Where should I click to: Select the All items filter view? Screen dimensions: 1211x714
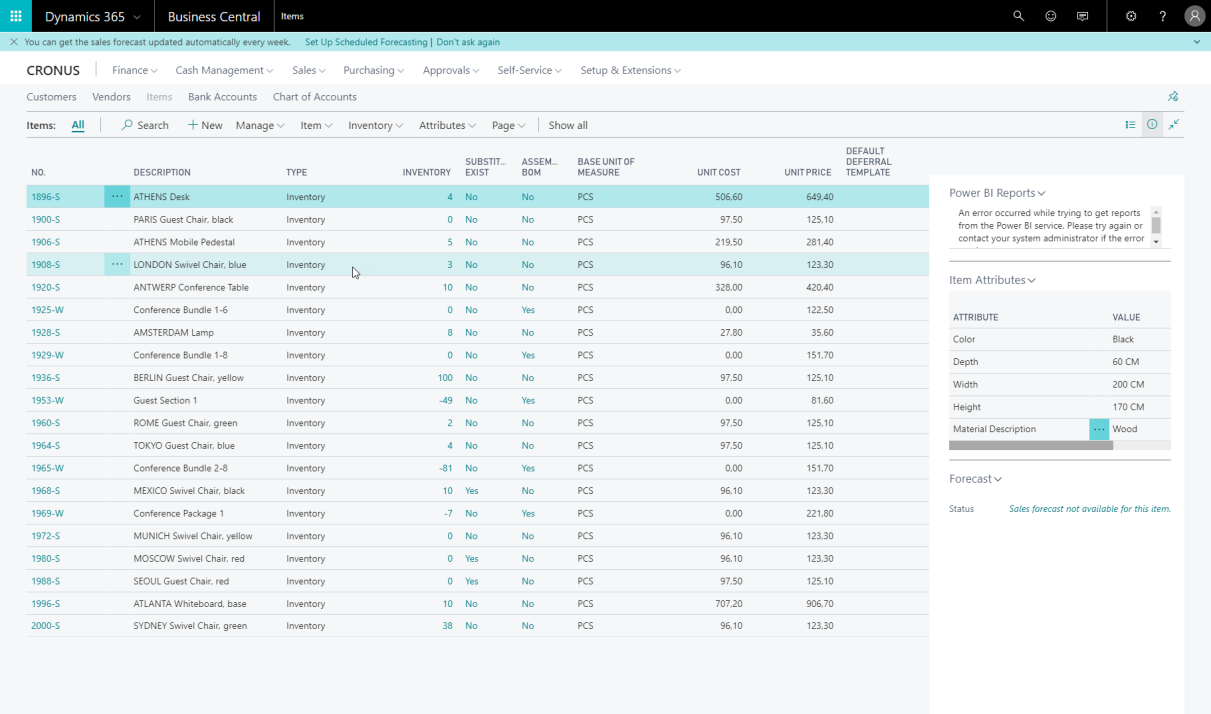(78, 125)
